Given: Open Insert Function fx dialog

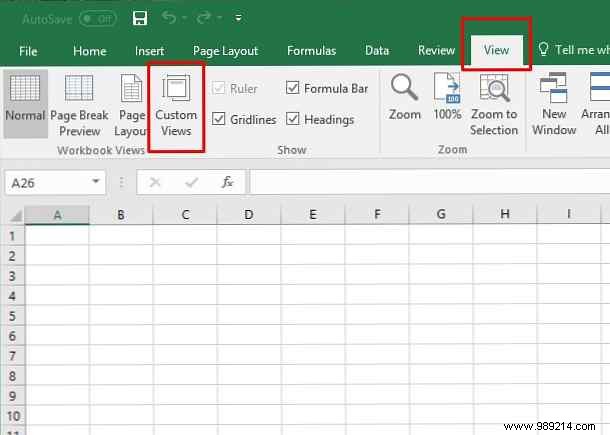Looking at the screenshot, I should pos(227,182).
